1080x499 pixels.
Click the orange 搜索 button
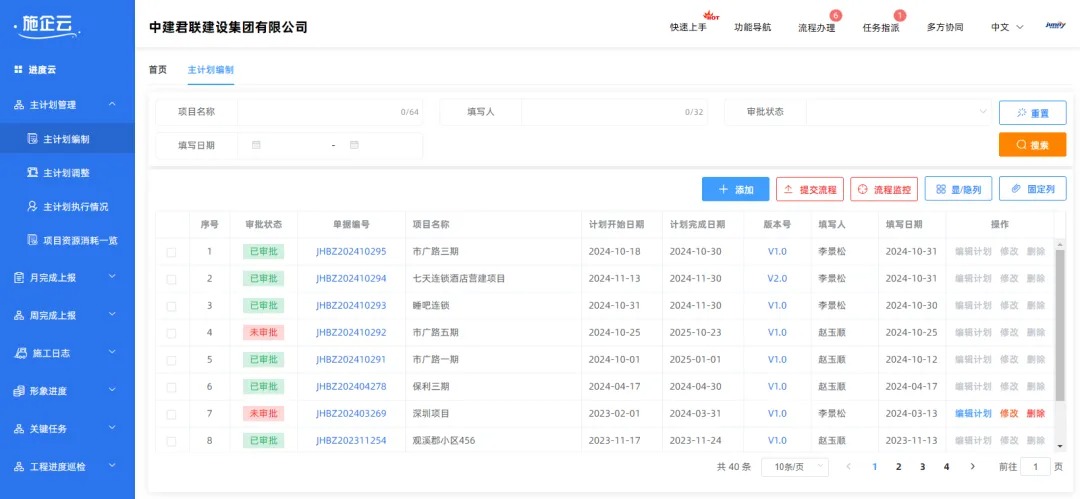[1032, 145]
